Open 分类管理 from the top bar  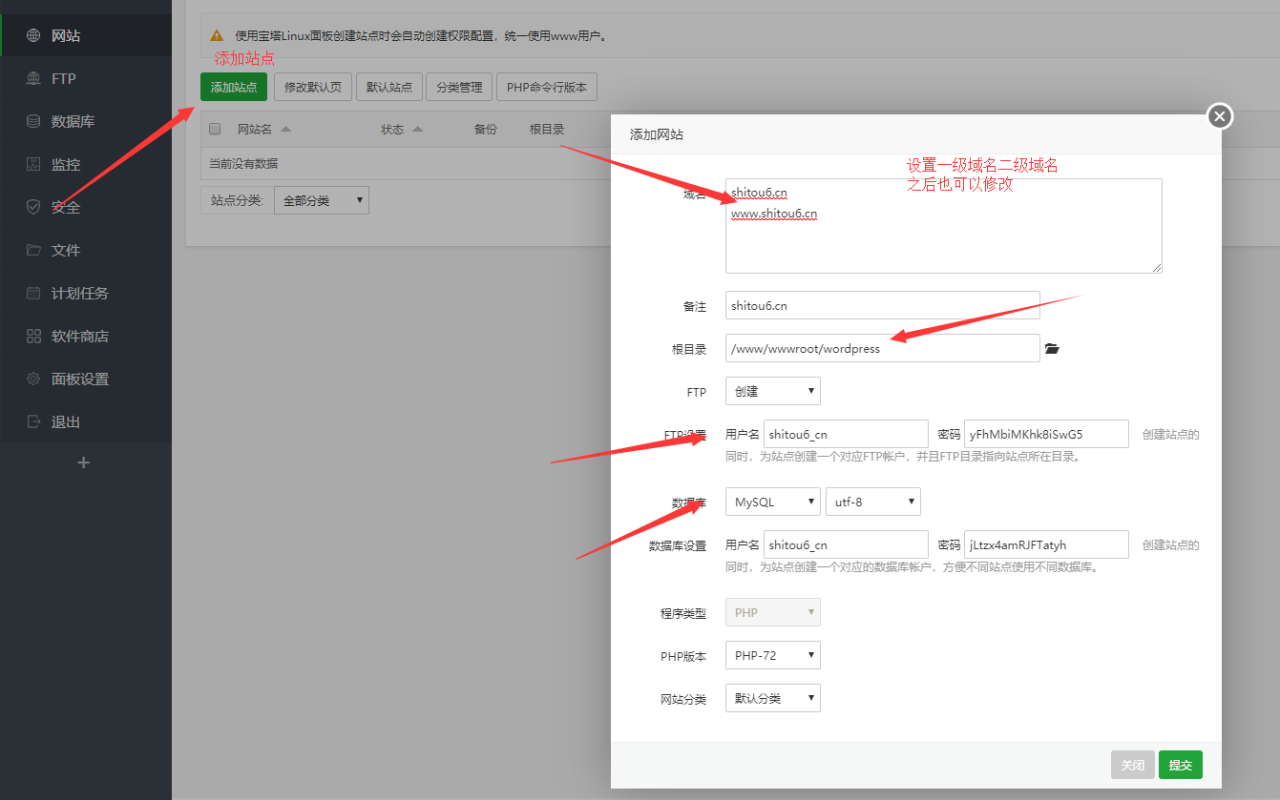[x=459, y=86]
